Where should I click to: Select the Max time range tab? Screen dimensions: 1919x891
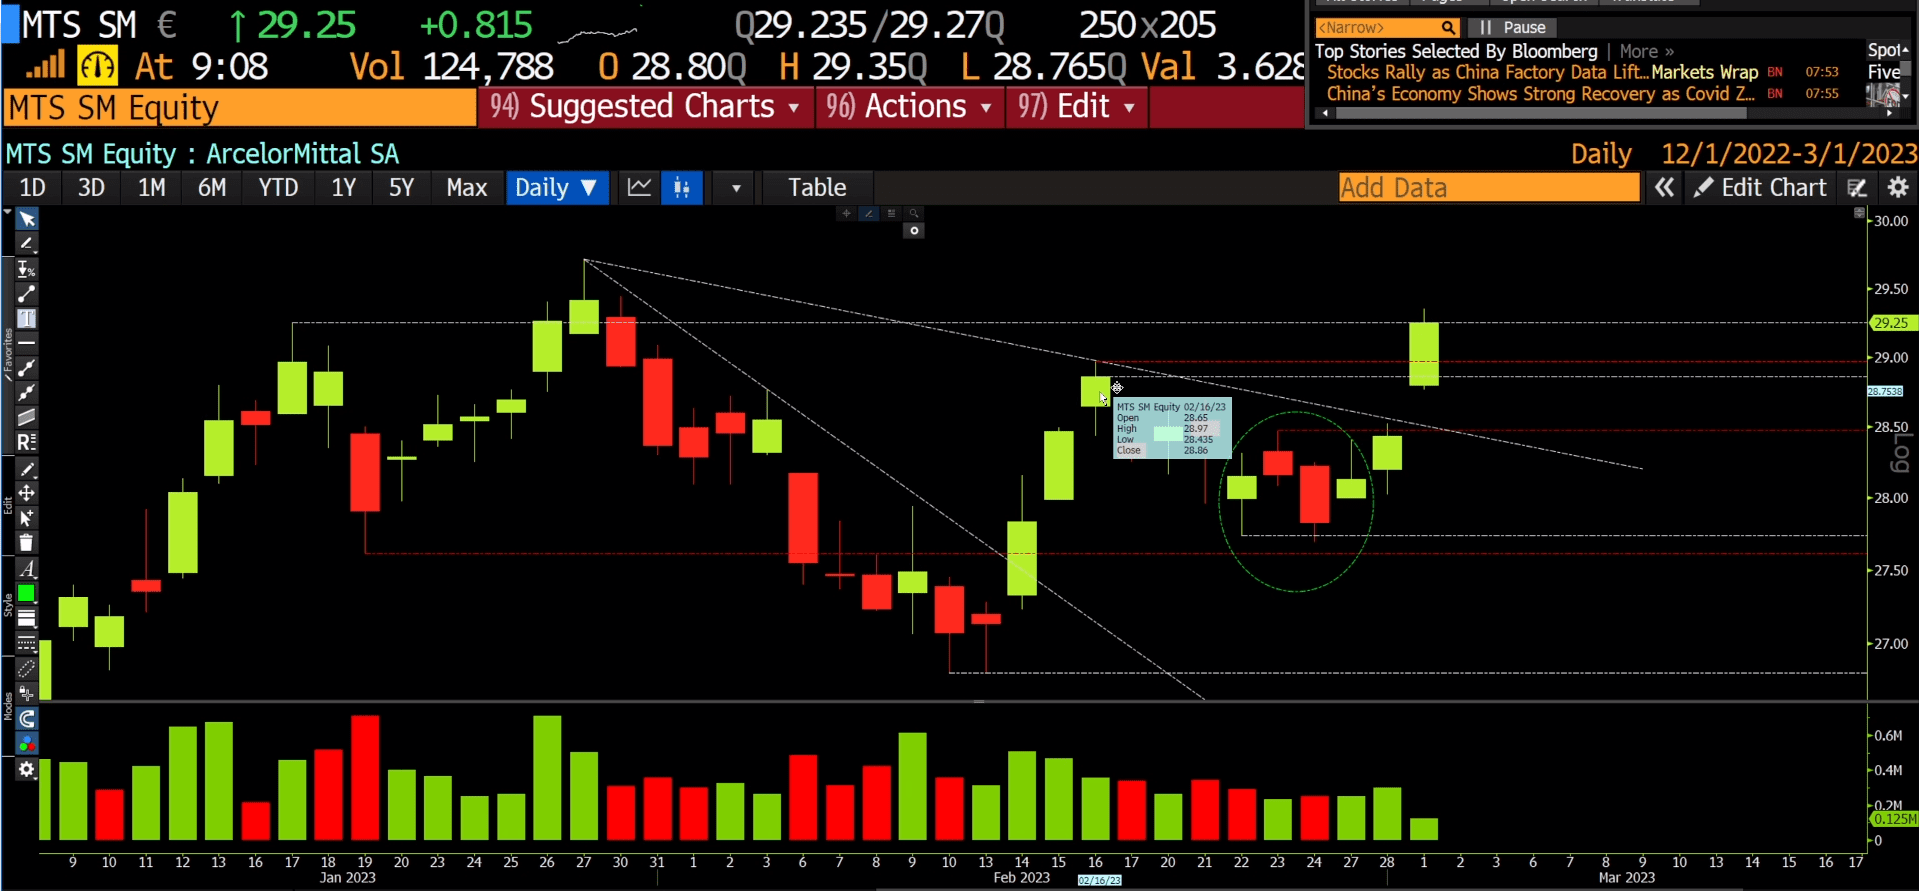(x=467, y=188)
